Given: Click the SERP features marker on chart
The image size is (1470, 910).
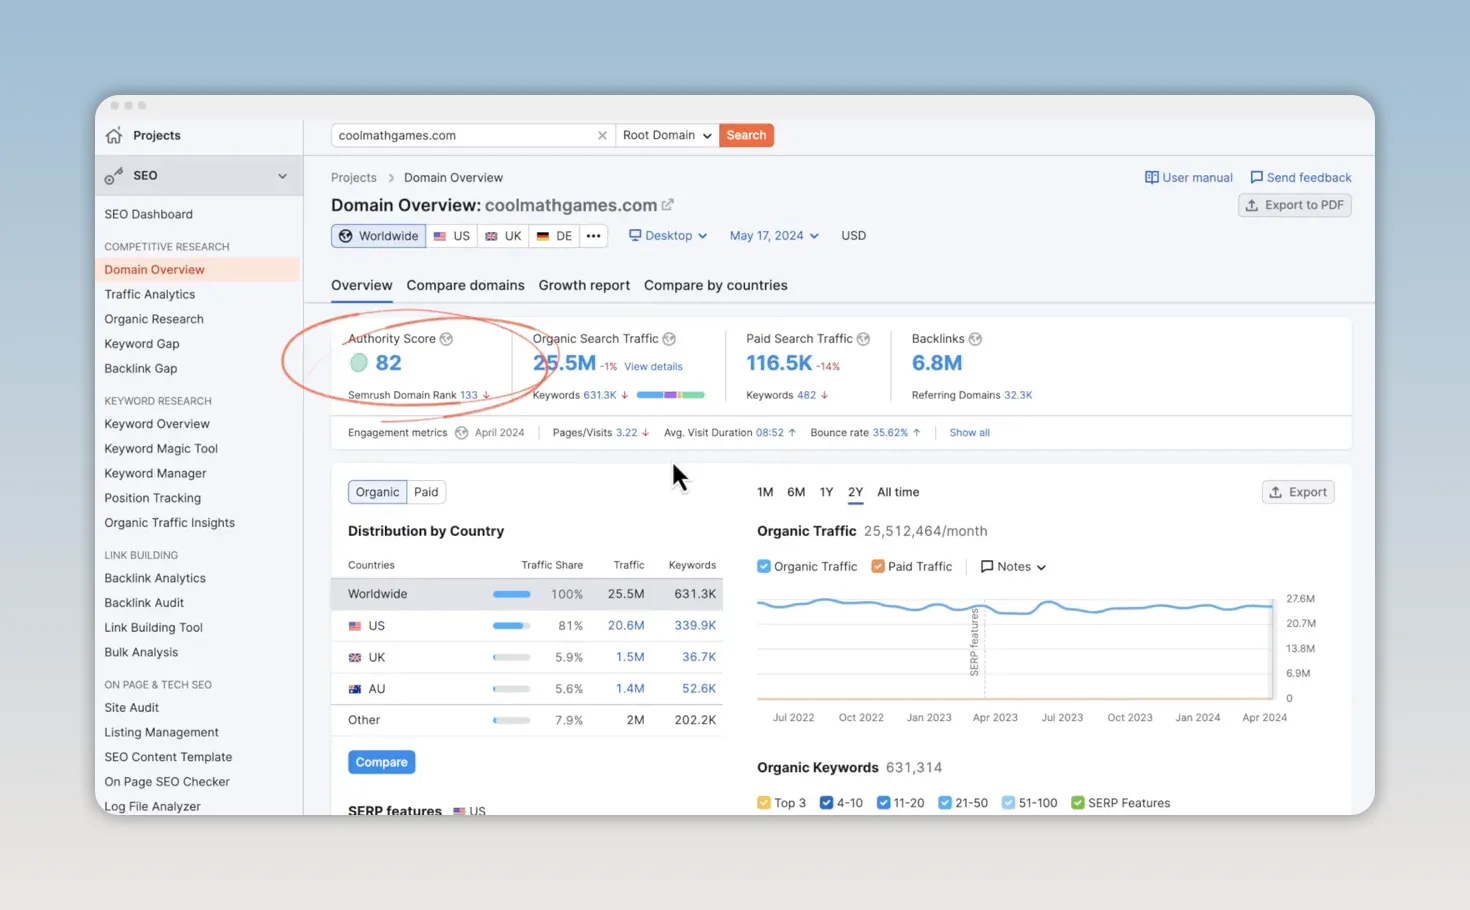Looking at the screenshot, I should (x=974, y=641).
